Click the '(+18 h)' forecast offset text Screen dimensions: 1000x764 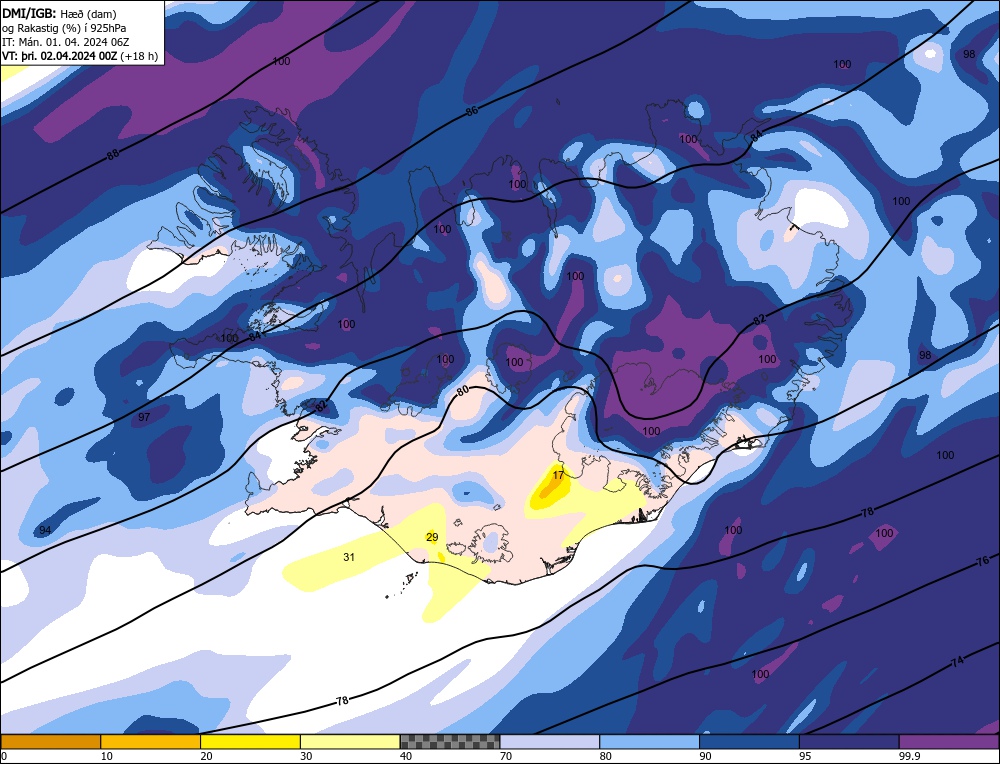tap(140, 56)
